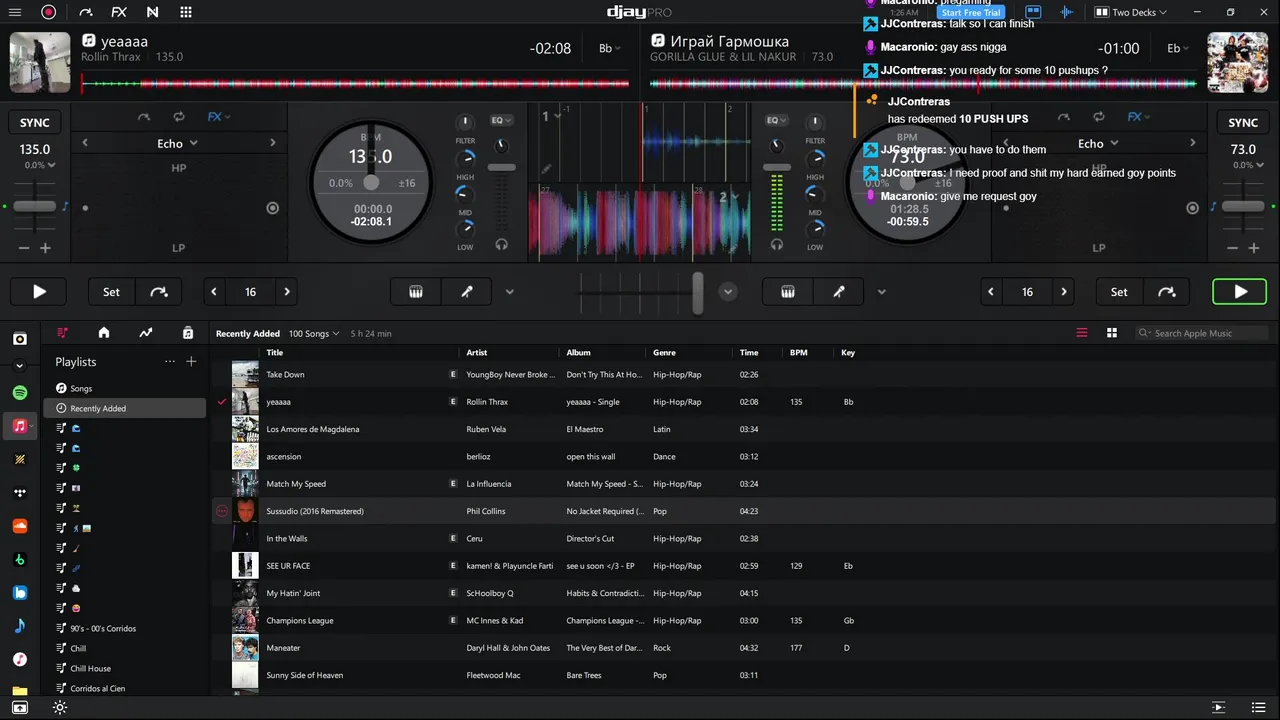Open right deck EQ dropdown
Screen dimensions: 1280x720
click(x=777, y=120)
